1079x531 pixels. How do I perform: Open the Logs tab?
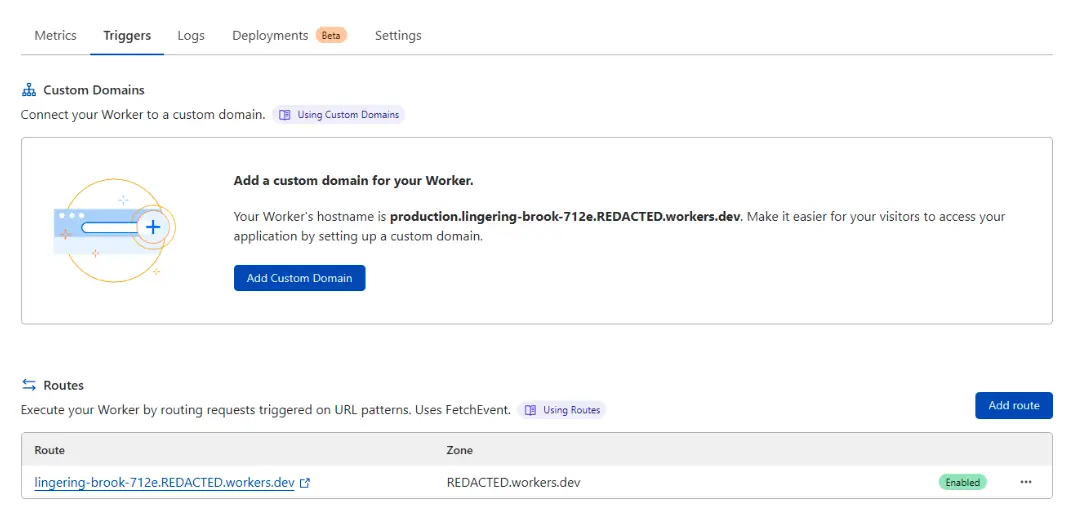[191, 35]
